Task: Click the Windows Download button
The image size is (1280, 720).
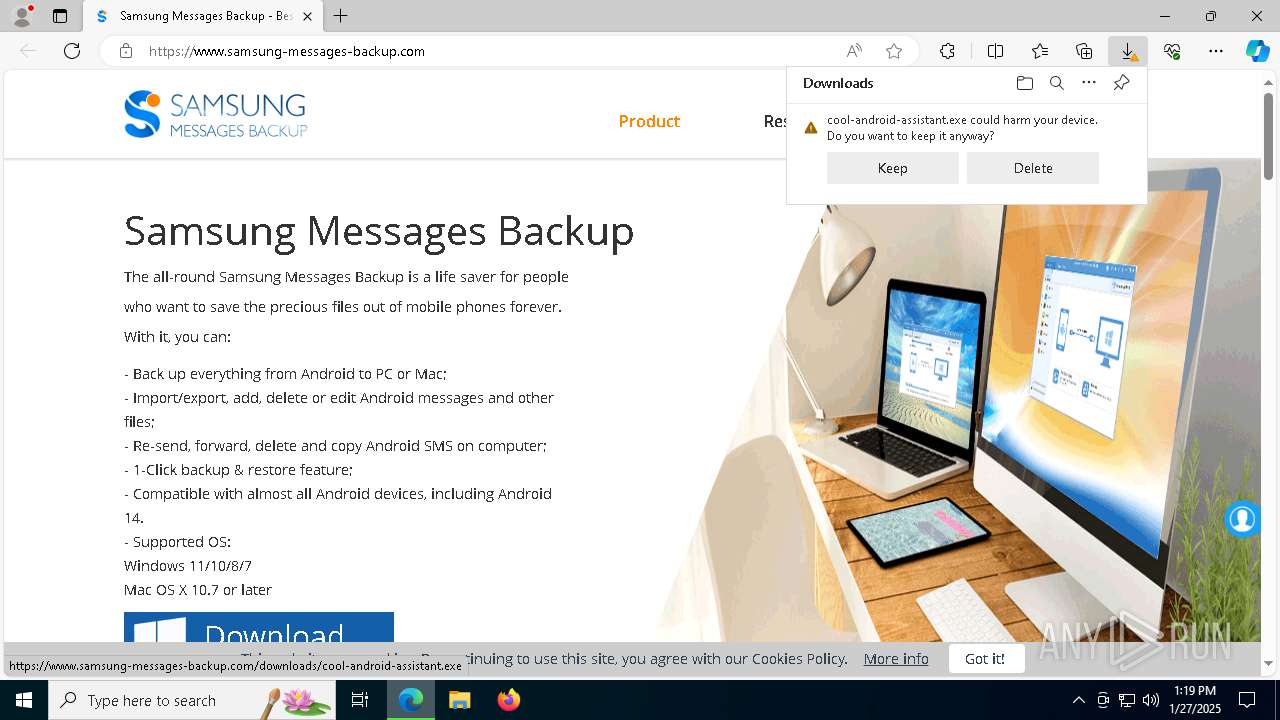Action: tap(259, 628)
